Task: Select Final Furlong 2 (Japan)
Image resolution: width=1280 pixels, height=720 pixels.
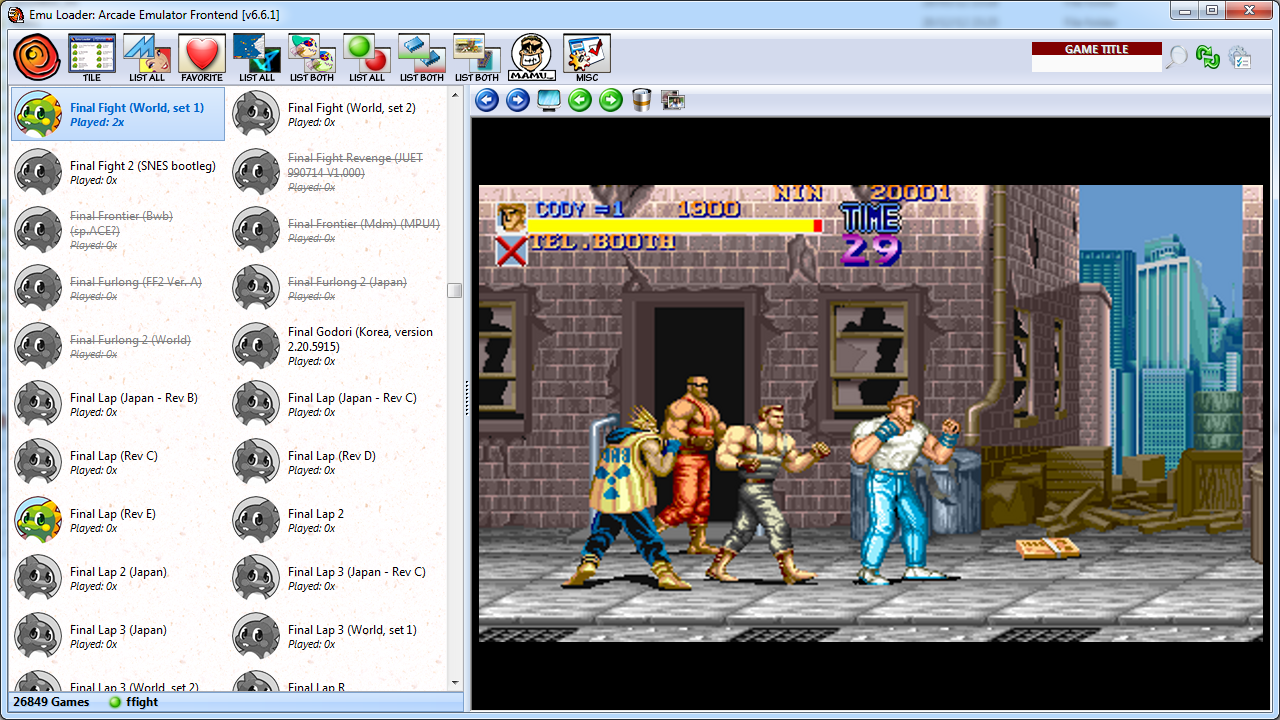Action: tap(336, 288)
